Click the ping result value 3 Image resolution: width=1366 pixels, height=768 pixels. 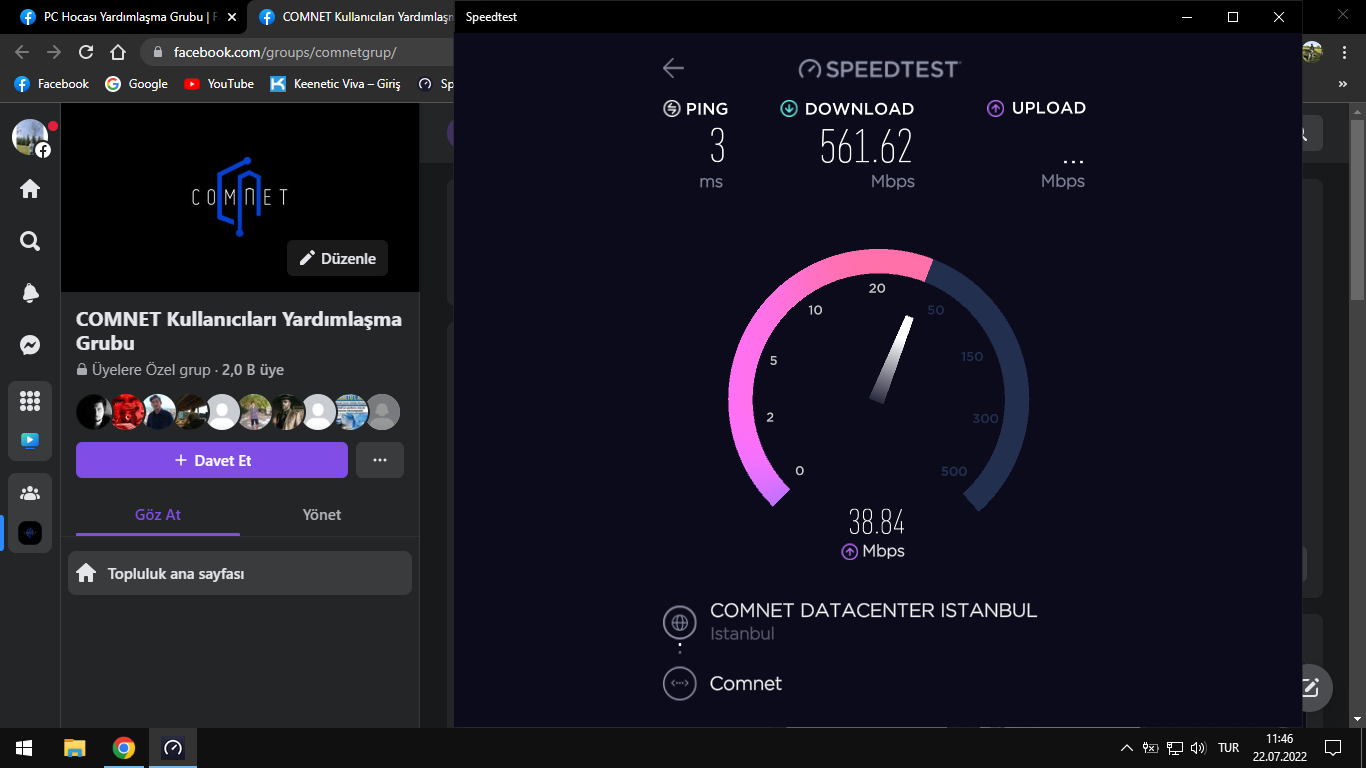[717, 147]
